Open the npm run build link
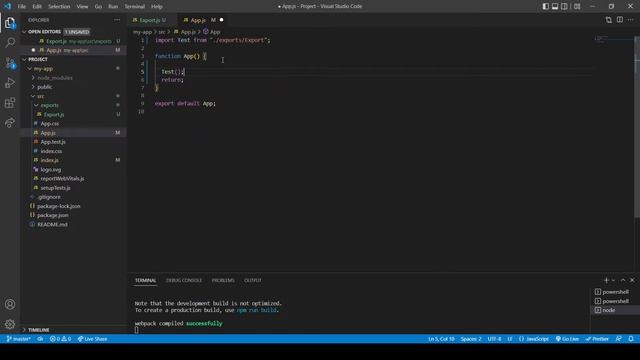This screenshot has width=640, height=360. coord(257,310)
